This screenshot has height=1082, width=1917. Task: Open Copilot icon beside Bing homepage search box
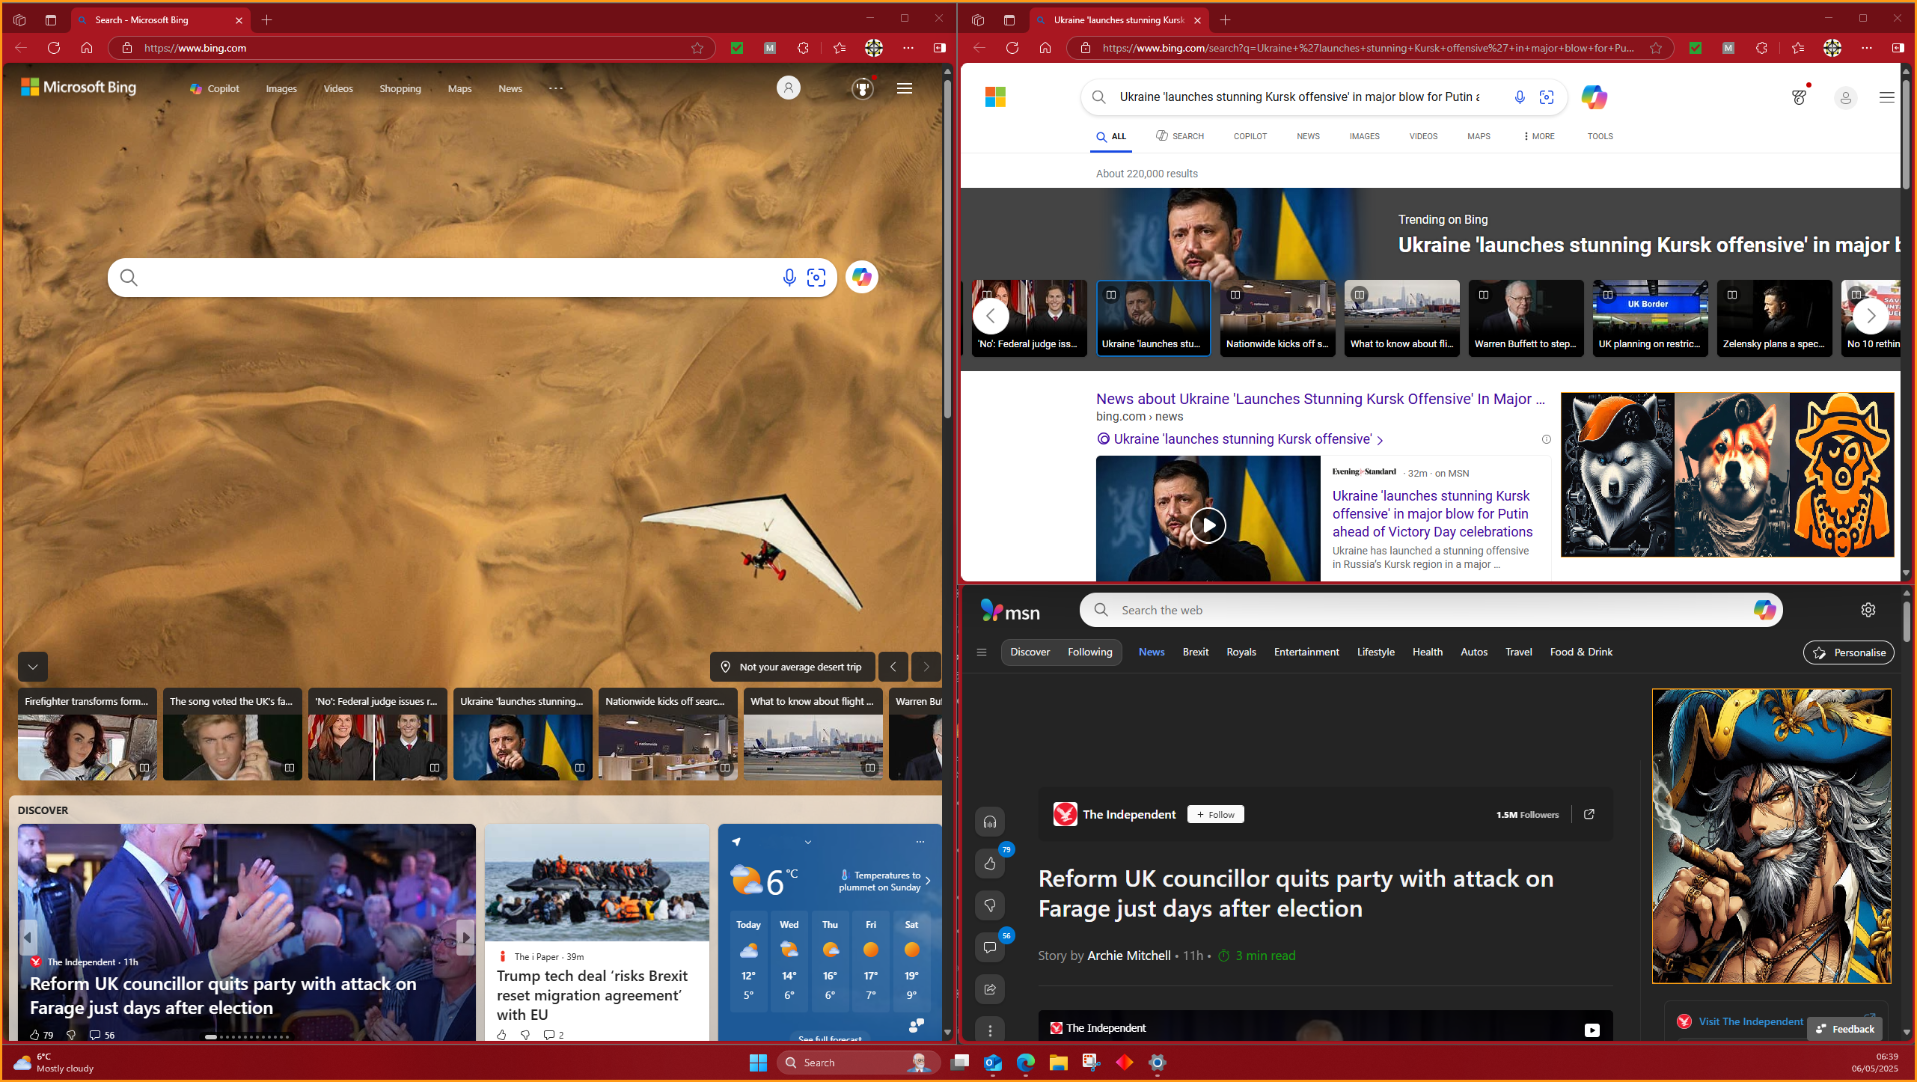click(862, 277)
